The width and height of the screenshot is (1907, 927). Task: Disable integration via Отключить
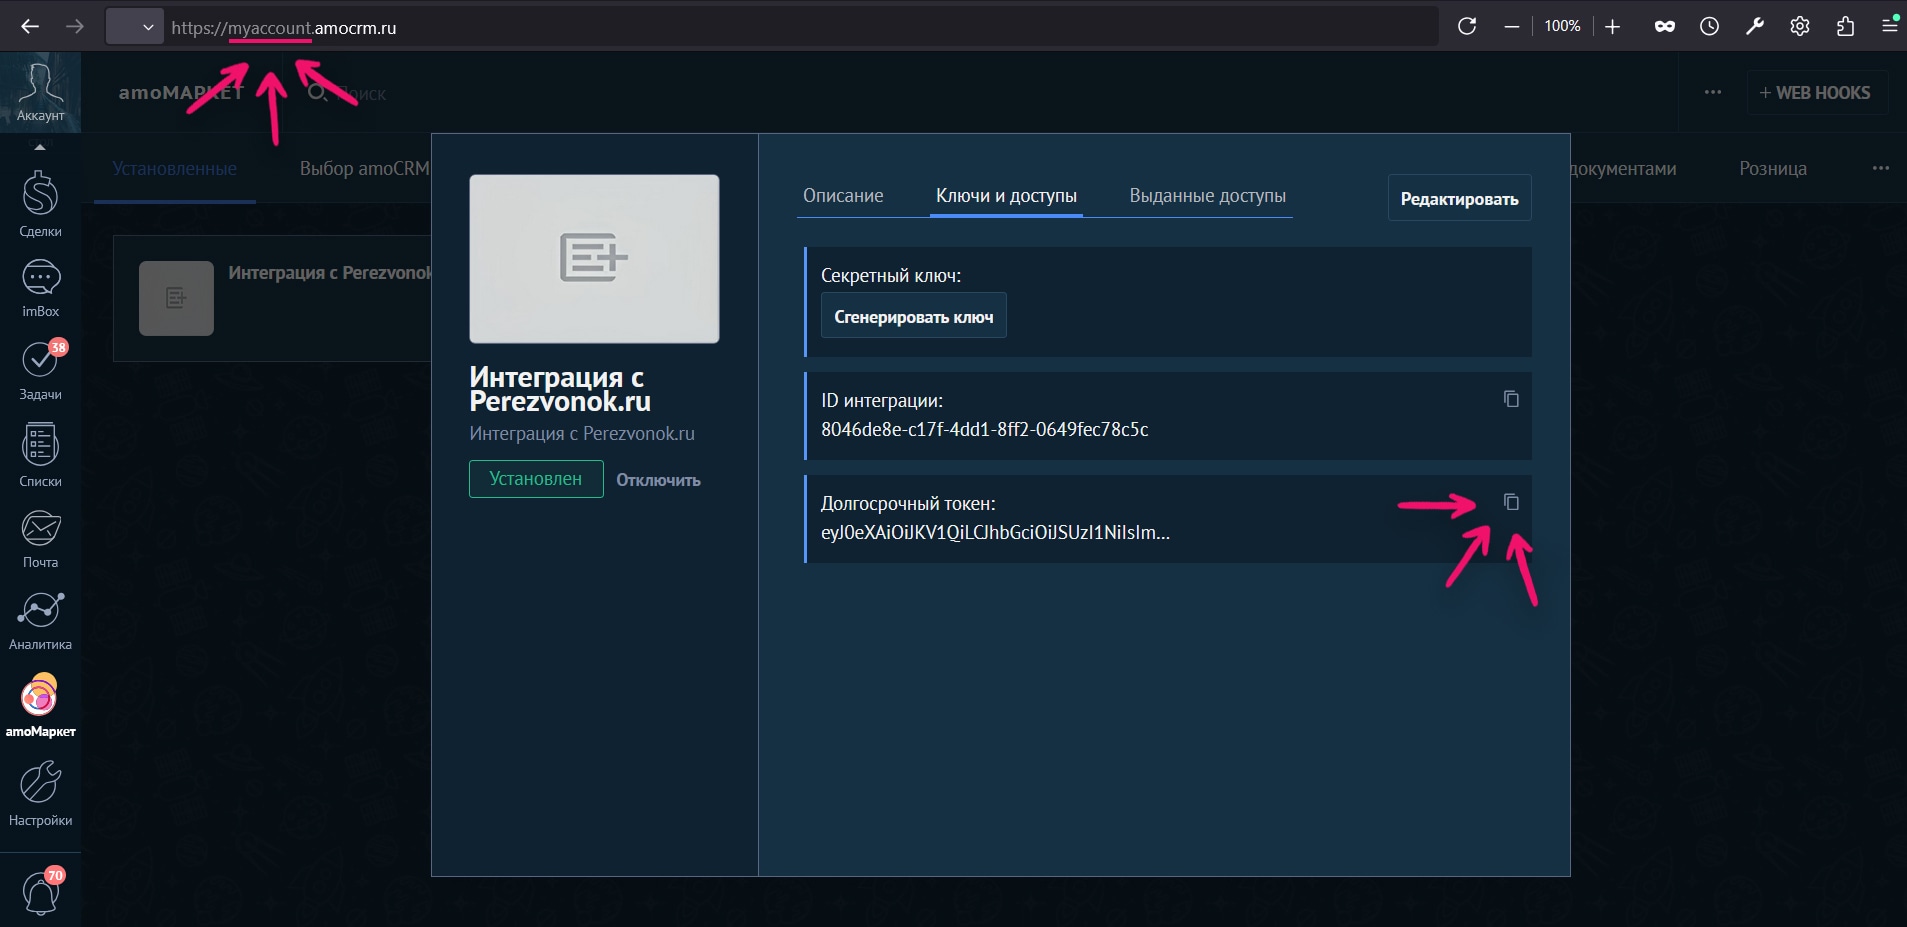coord(658,480)
